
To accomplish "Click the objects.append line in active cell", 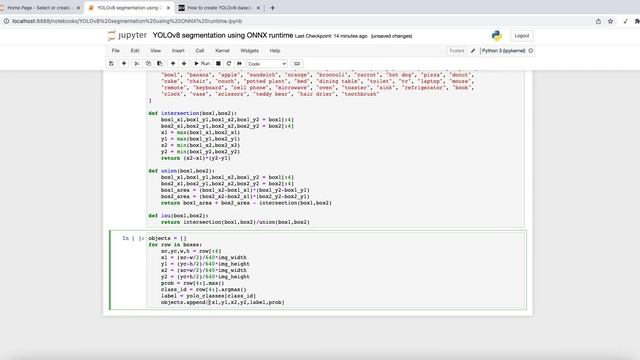I will [222, 302].
